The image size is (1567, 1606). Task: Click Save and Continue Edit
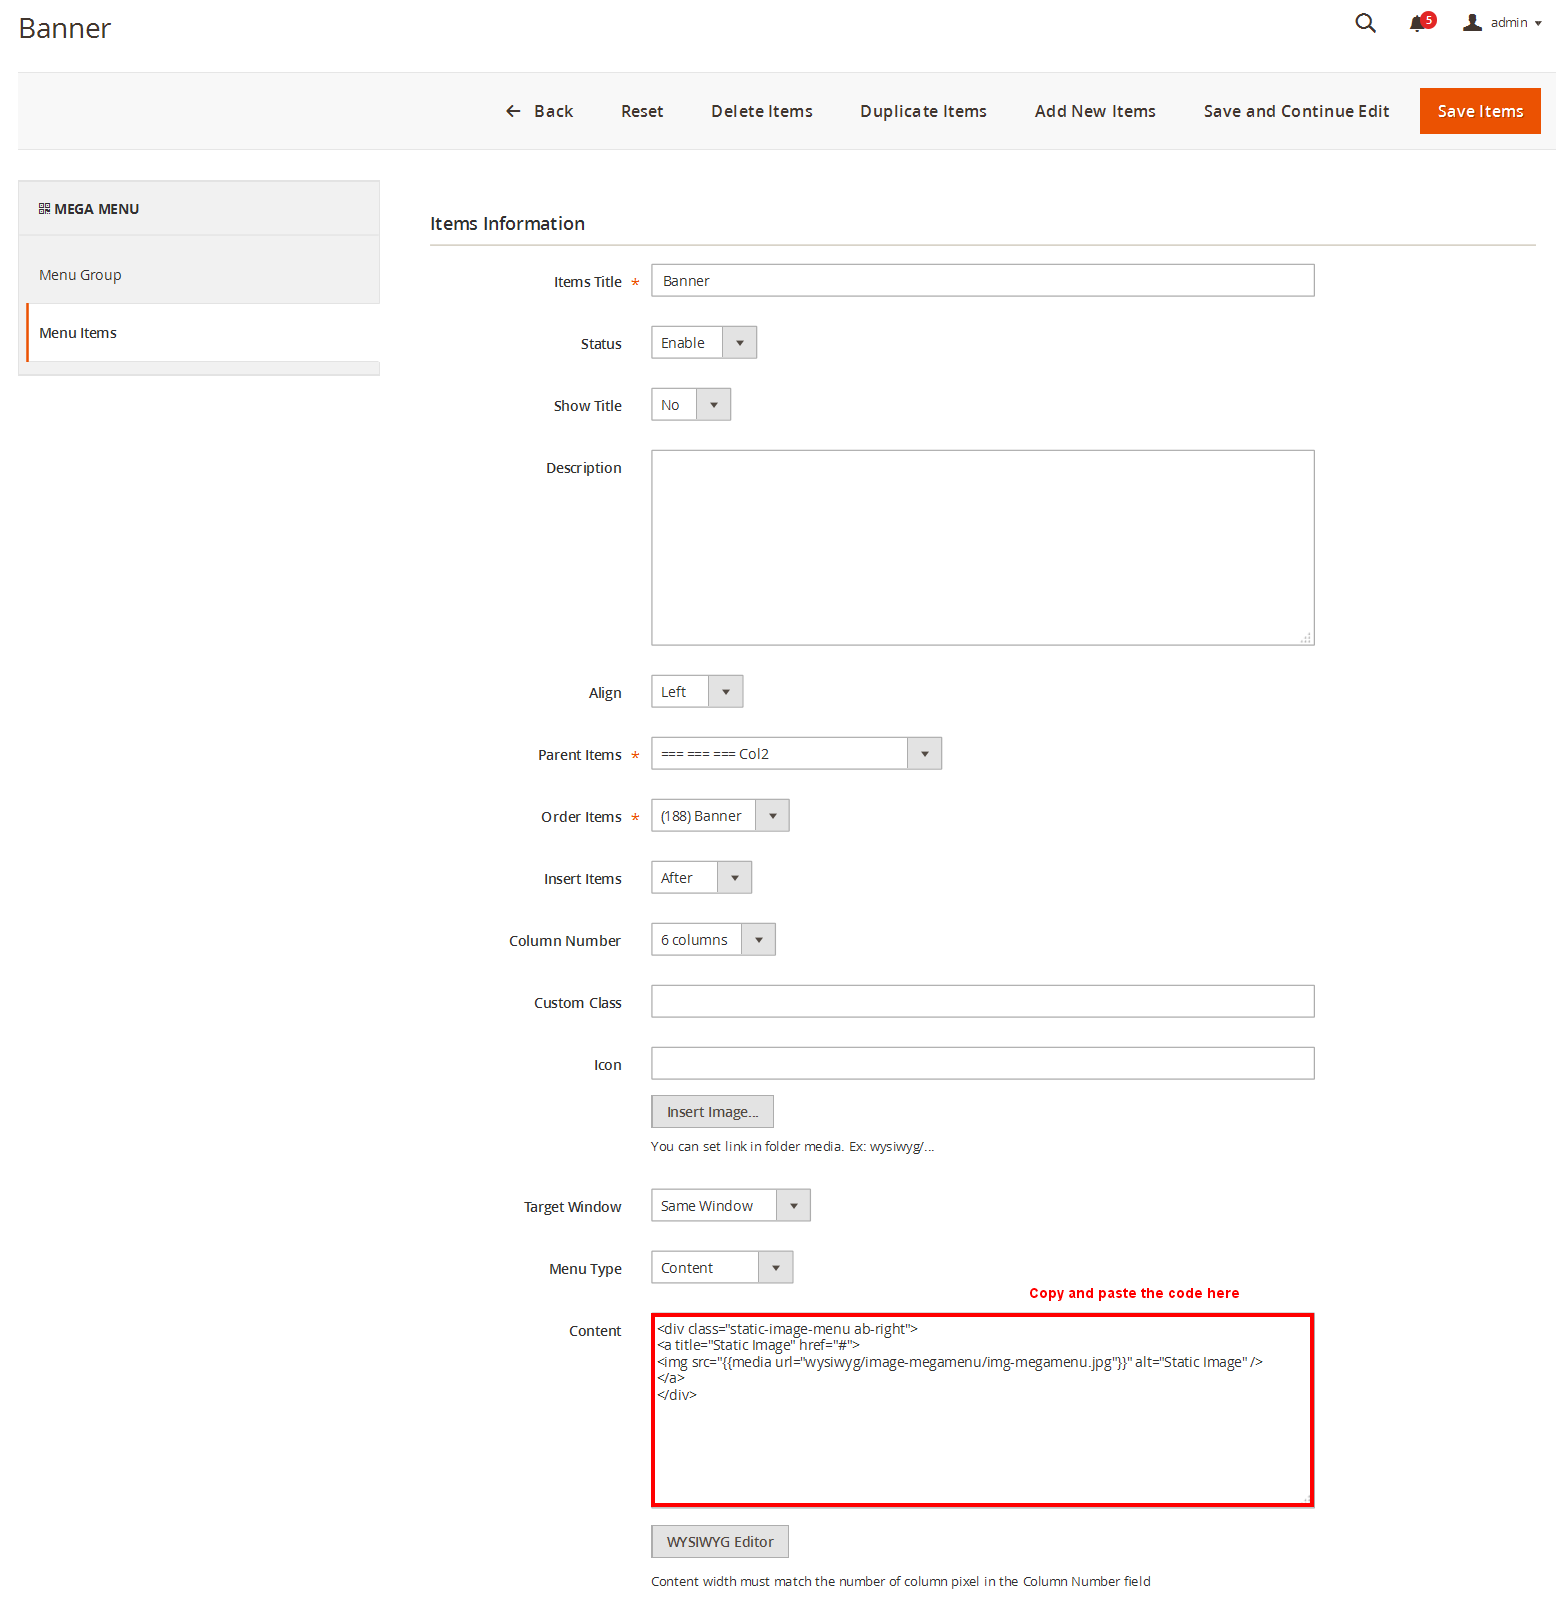tap(1296, 111)
